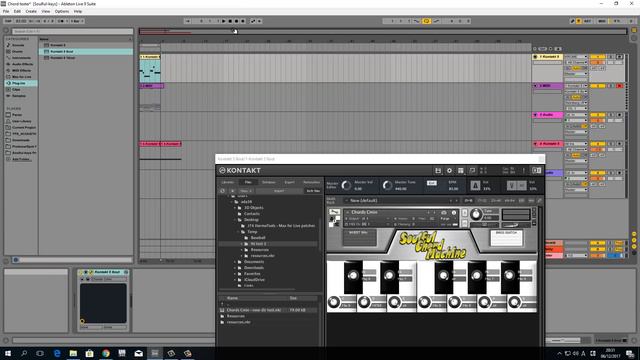Open View dropdown in Kontakt Files tab
Viewport: 640px width, 360px height.
245,191
